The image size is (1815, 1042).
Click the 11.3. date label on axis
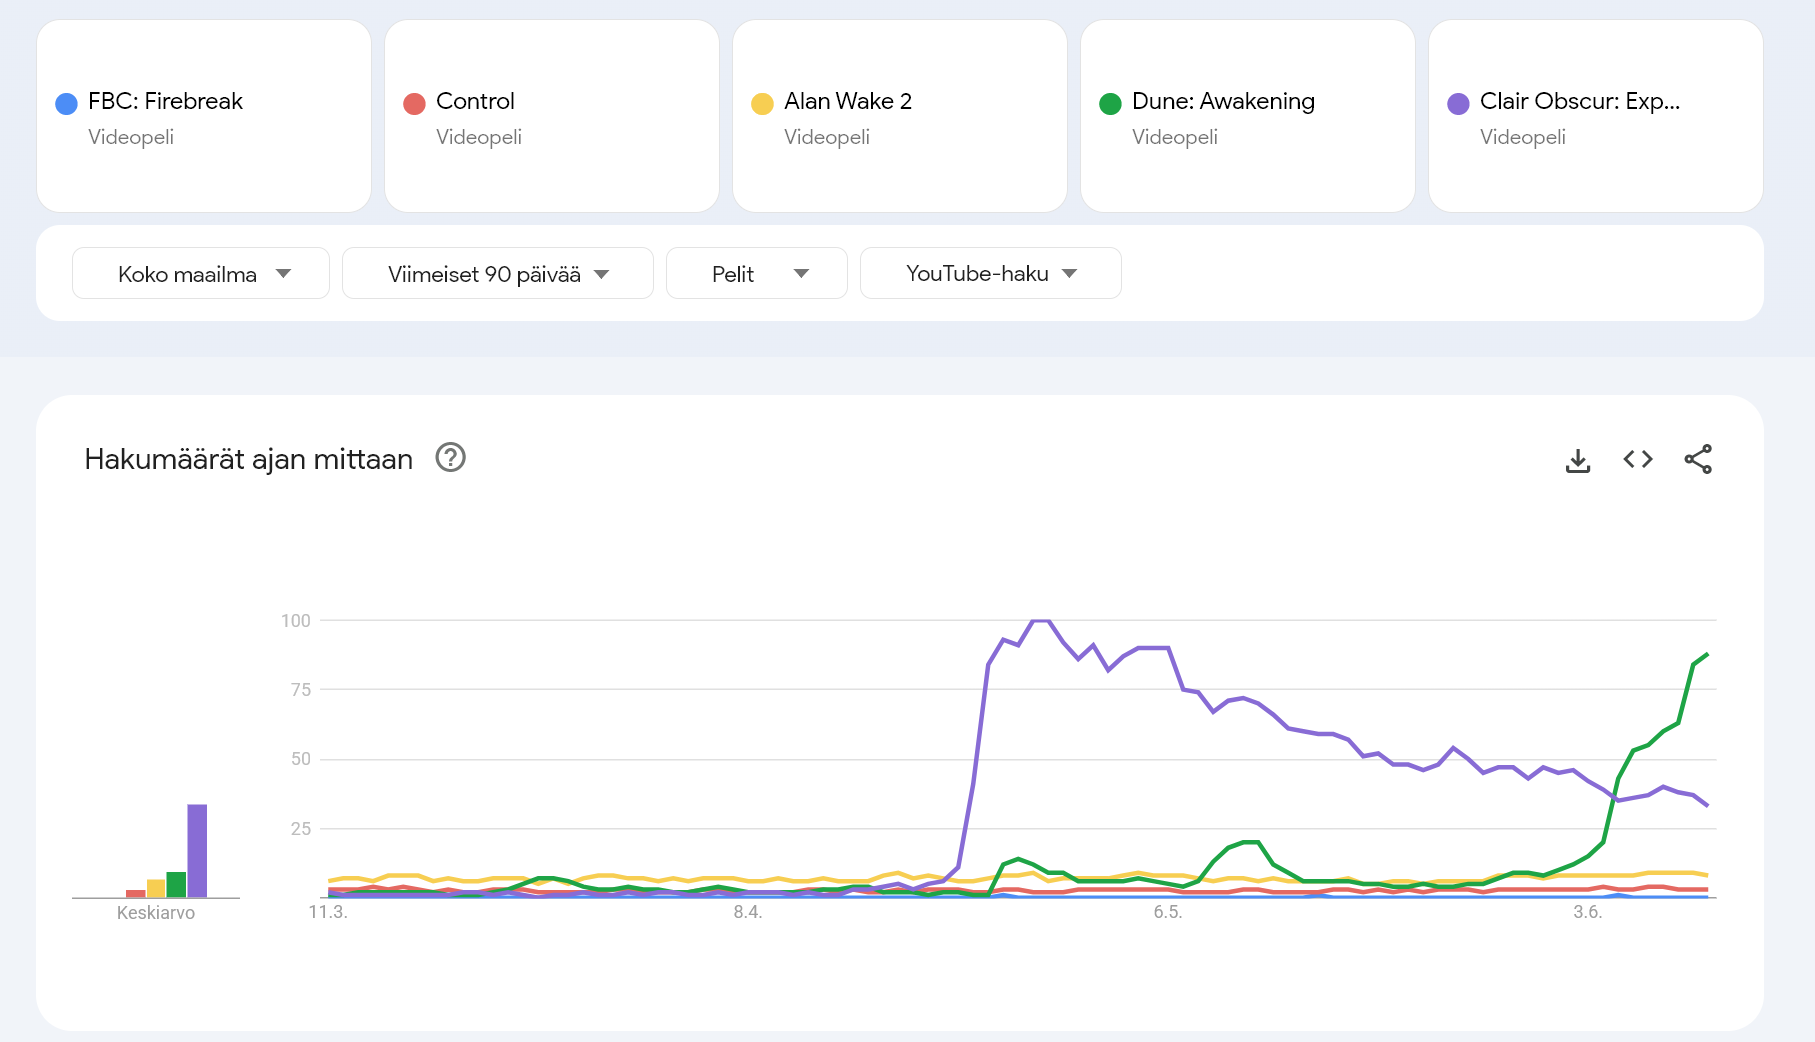tap(328, 912)
